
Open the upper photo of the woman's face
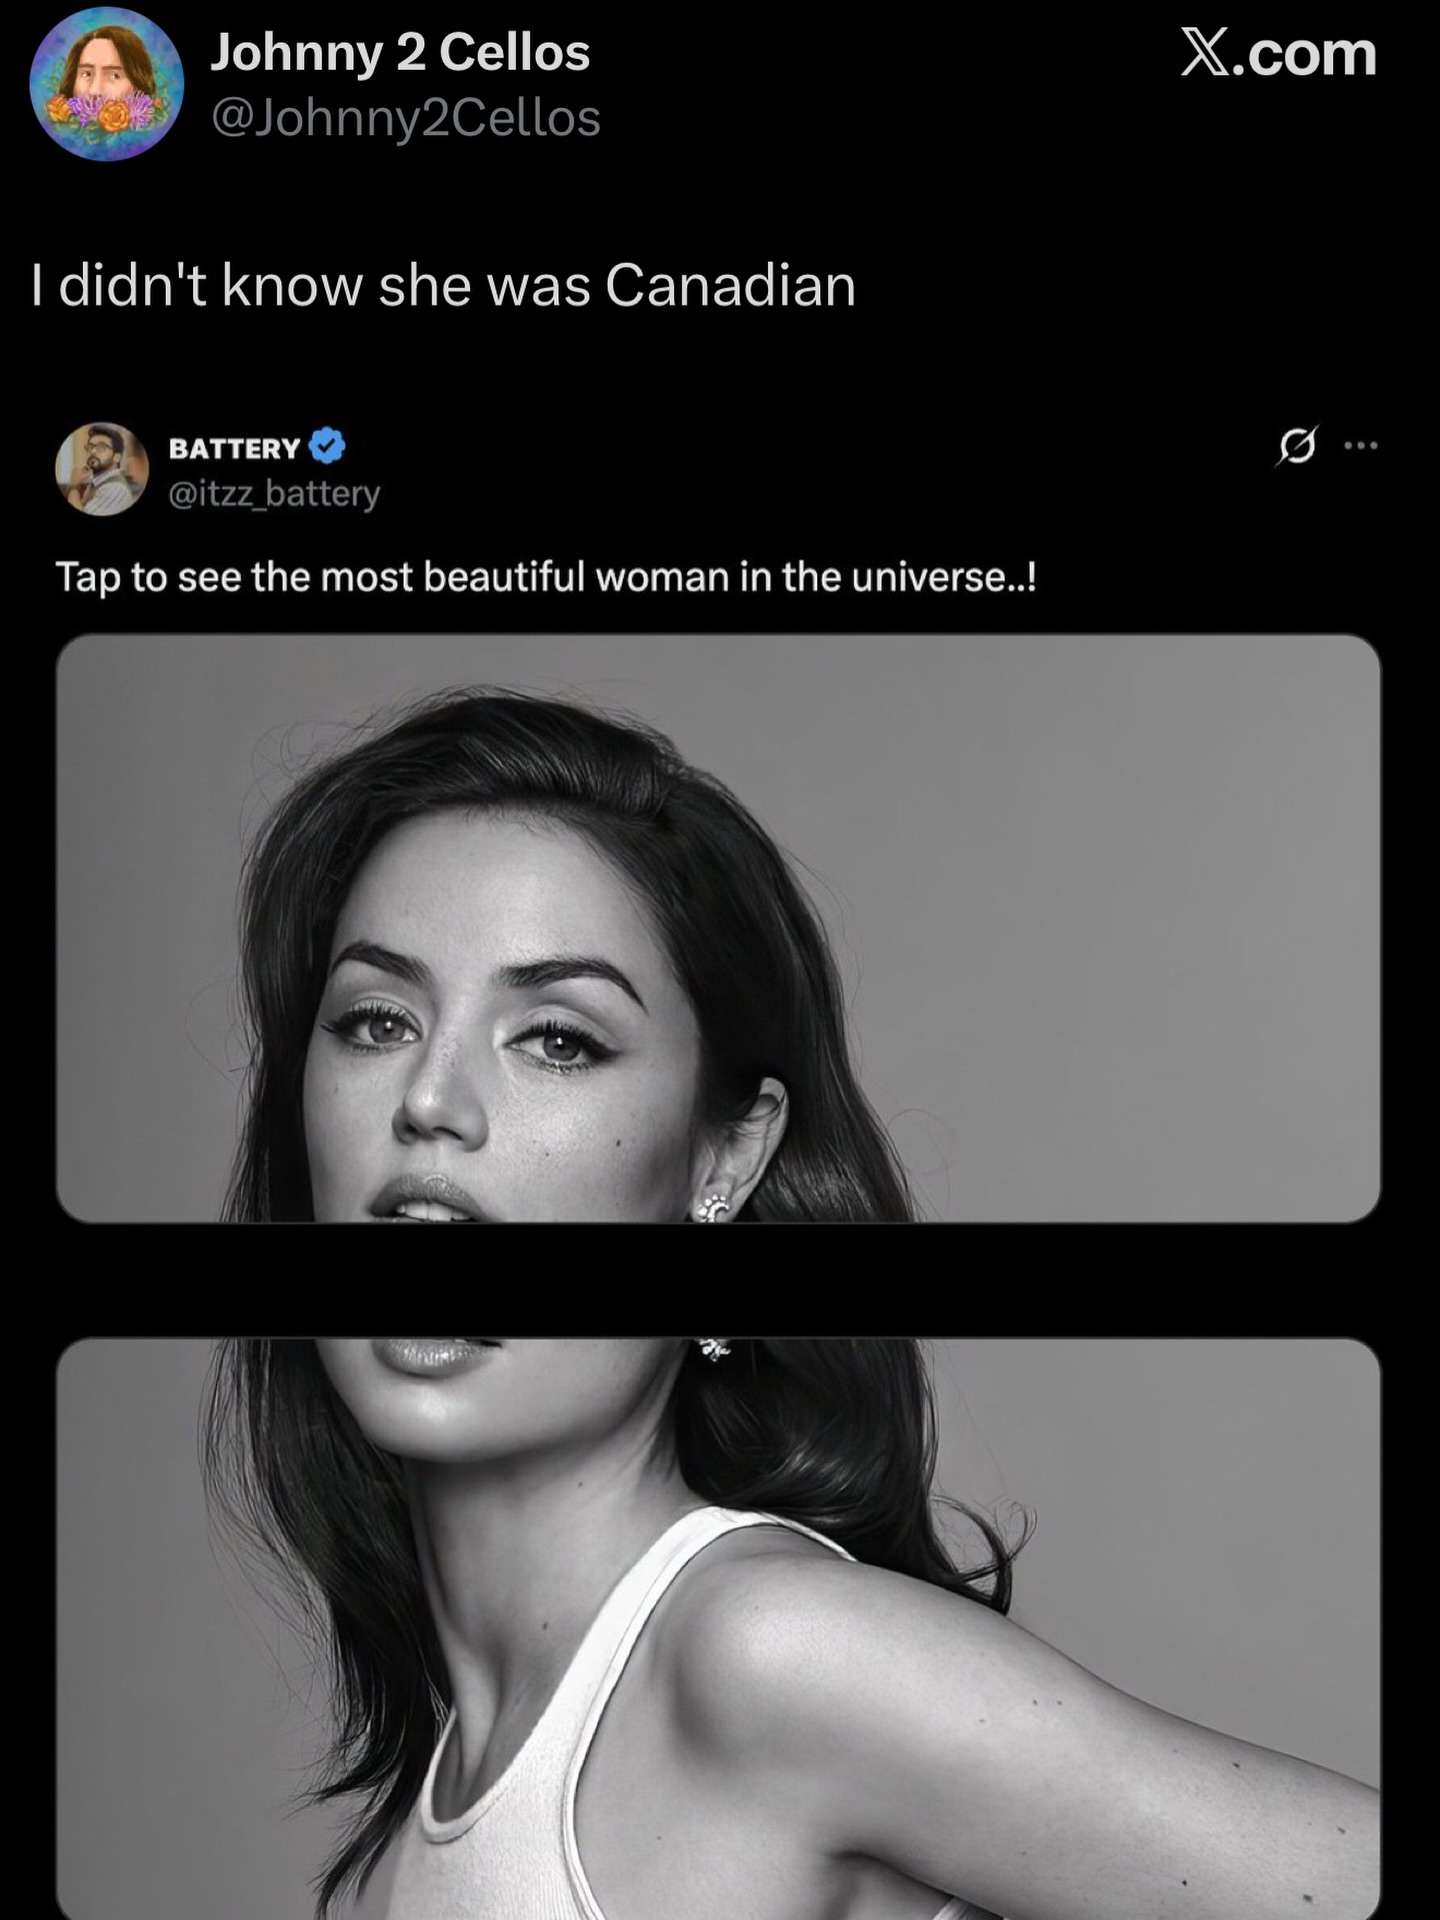point(718,928)
